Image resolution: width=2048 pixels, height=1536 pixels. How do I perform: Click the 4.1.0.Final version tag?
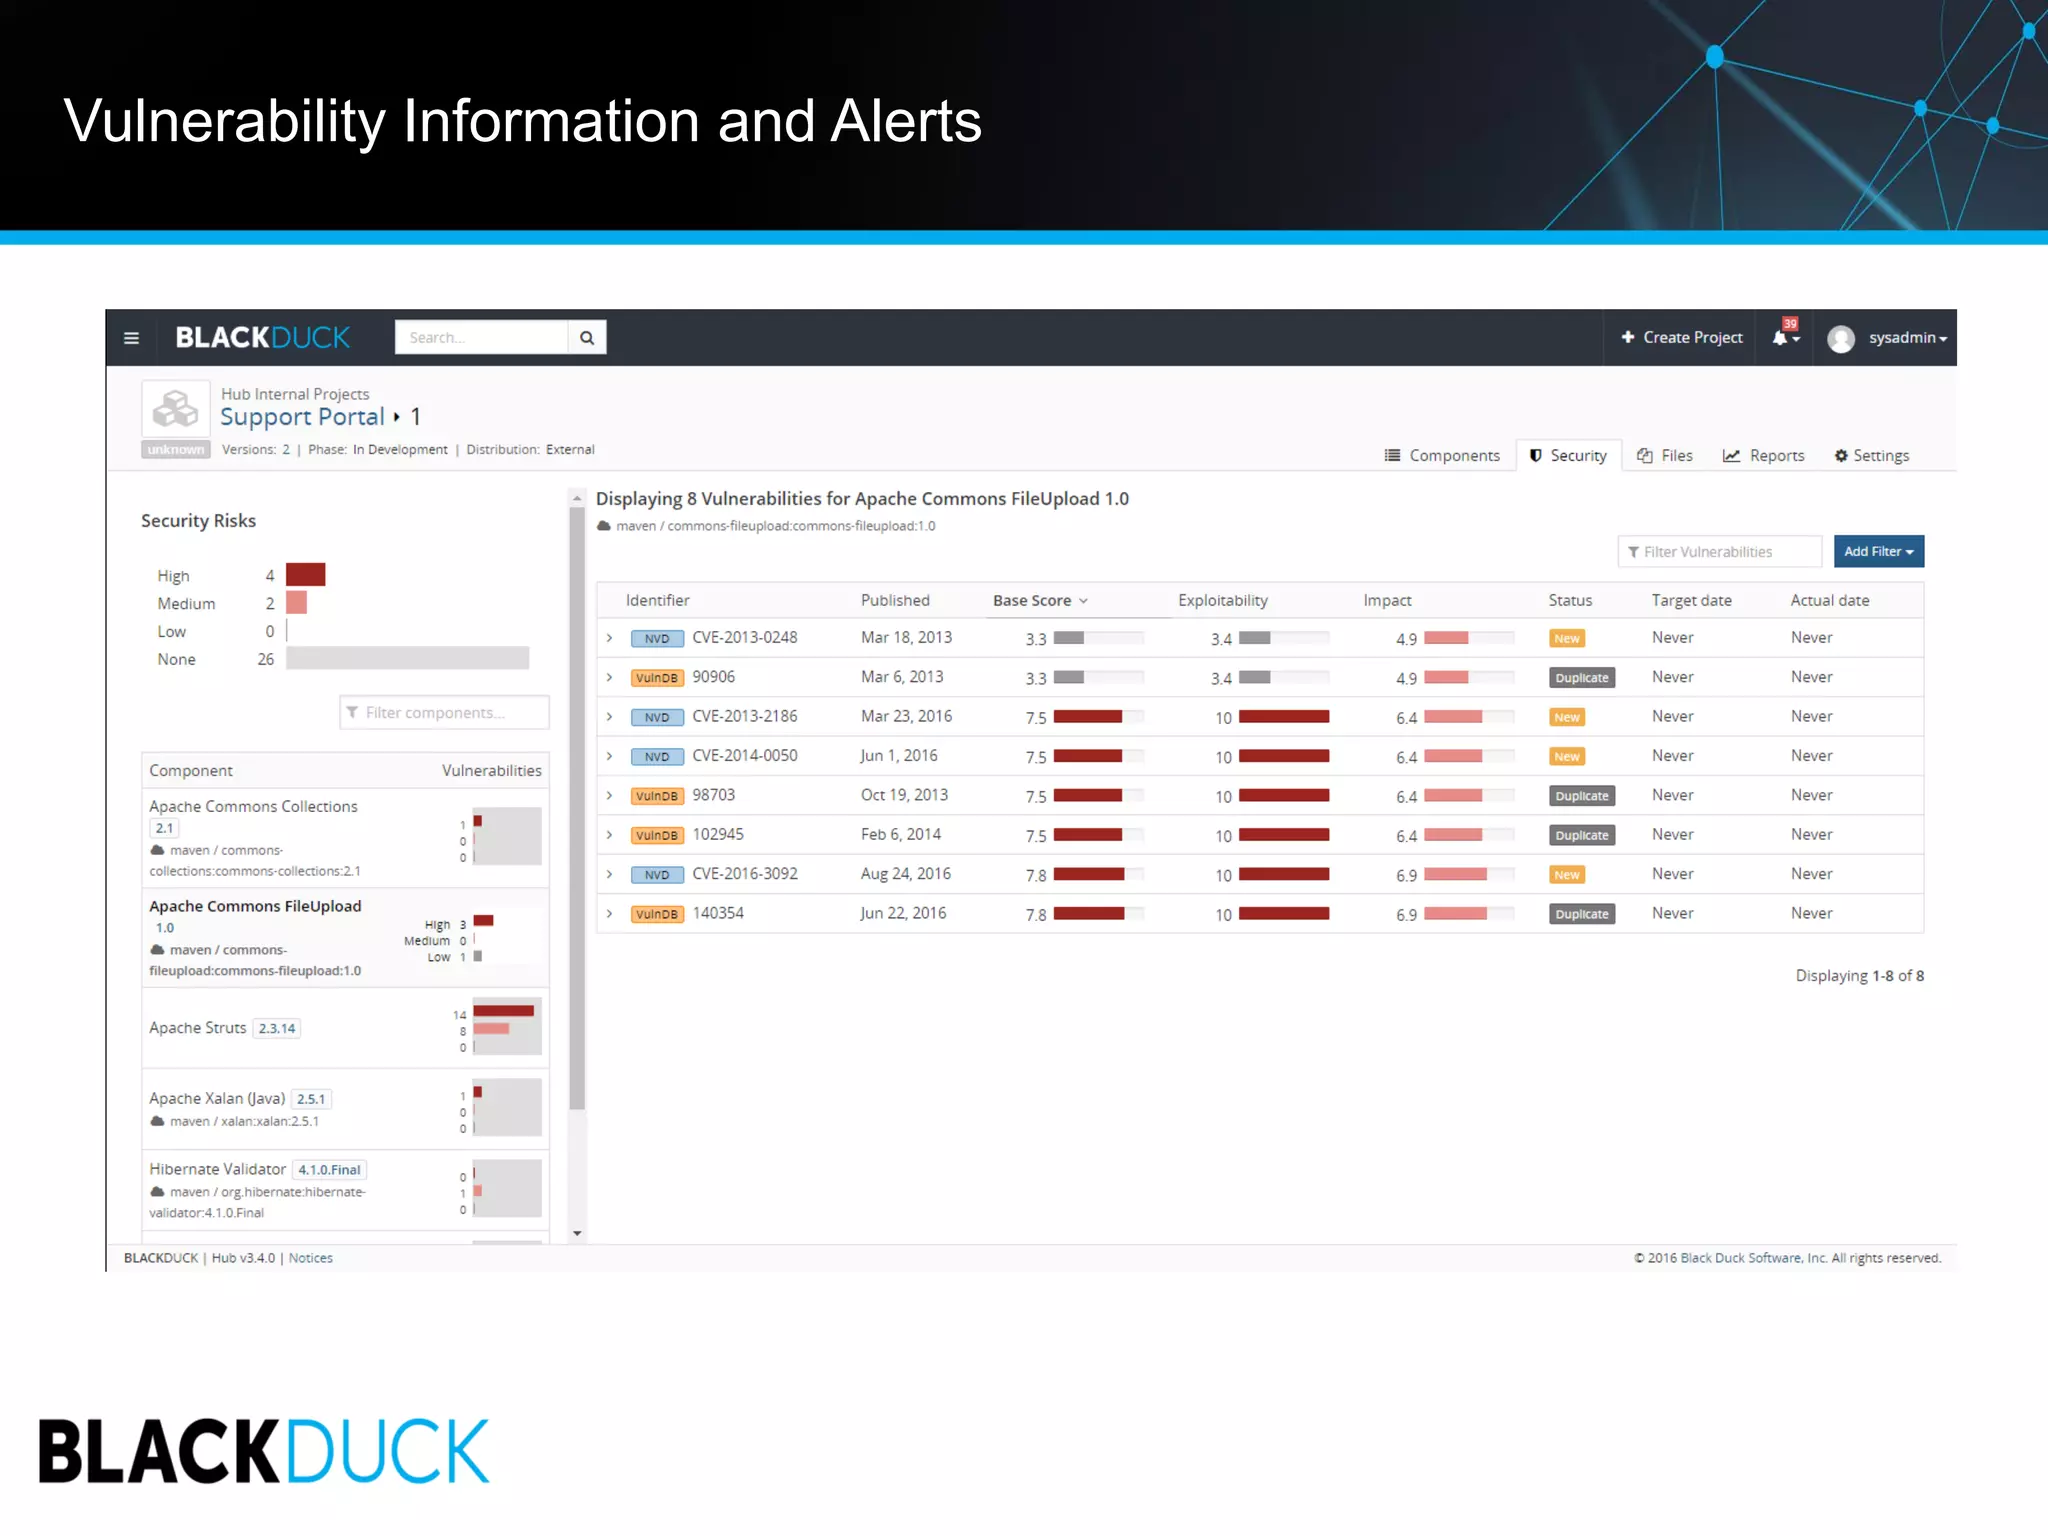(x=329, y=1170)
